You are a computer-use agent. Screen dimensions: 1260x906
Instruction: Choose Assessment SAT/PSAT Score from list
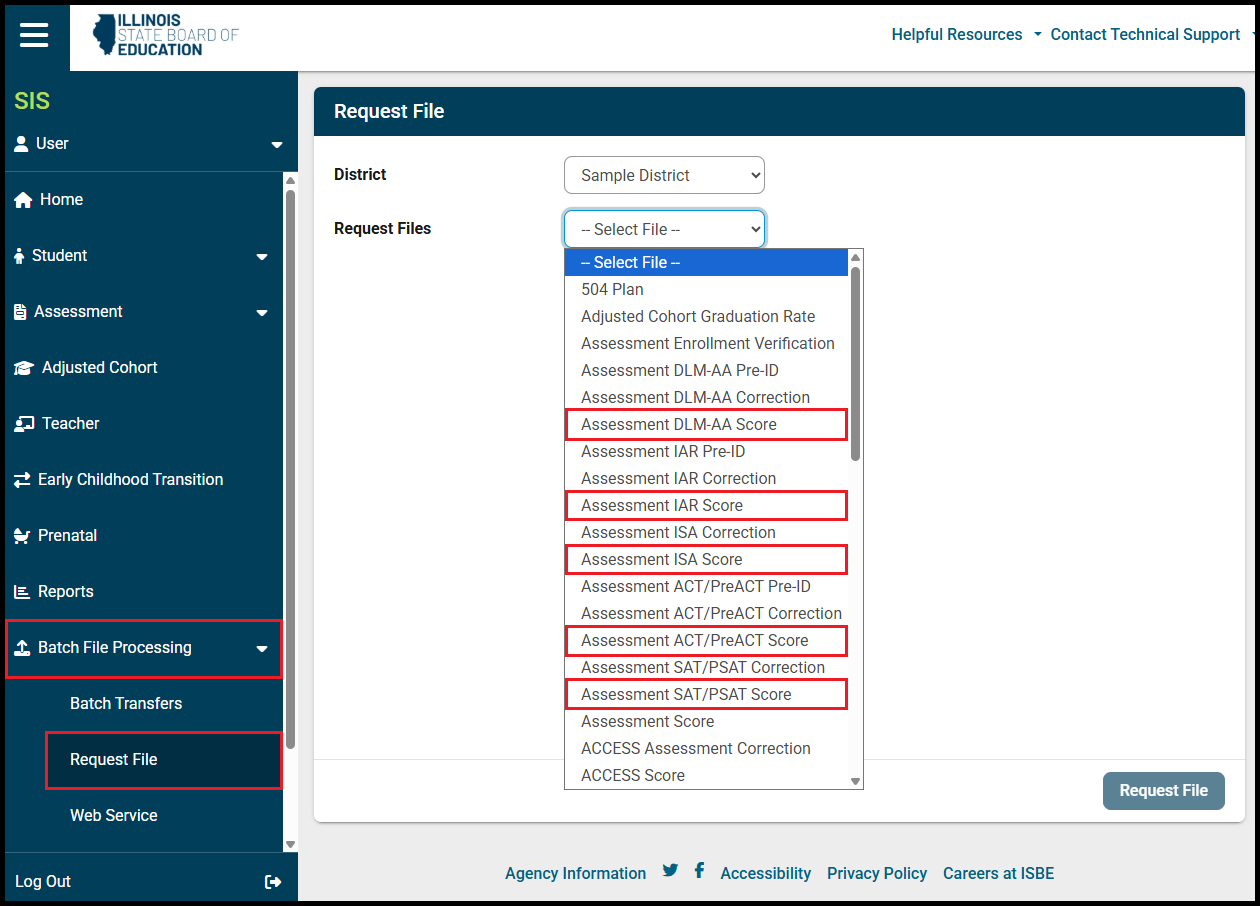[x=686, y=695]
